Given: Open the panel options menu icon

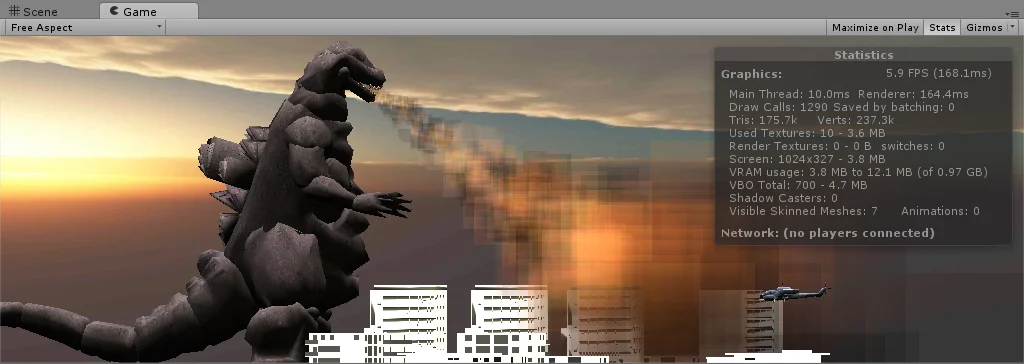Looking at the screenshot, I should click(1013, 13).
